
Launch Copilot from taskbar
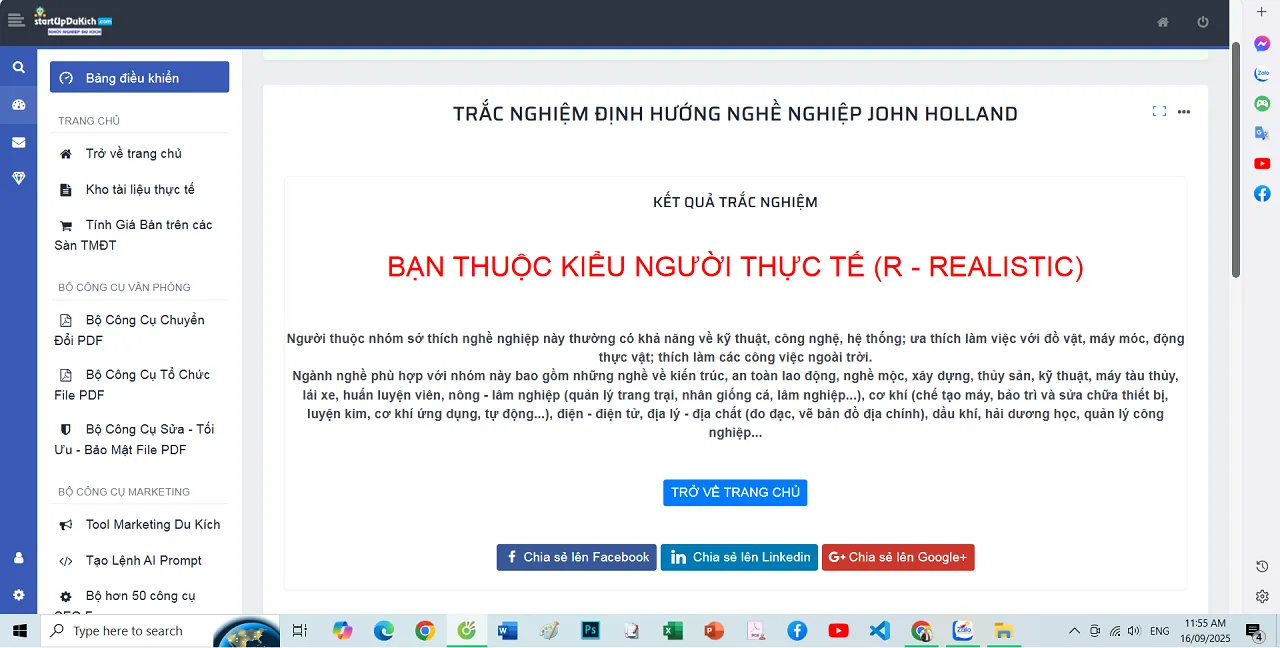click(343, 631)
